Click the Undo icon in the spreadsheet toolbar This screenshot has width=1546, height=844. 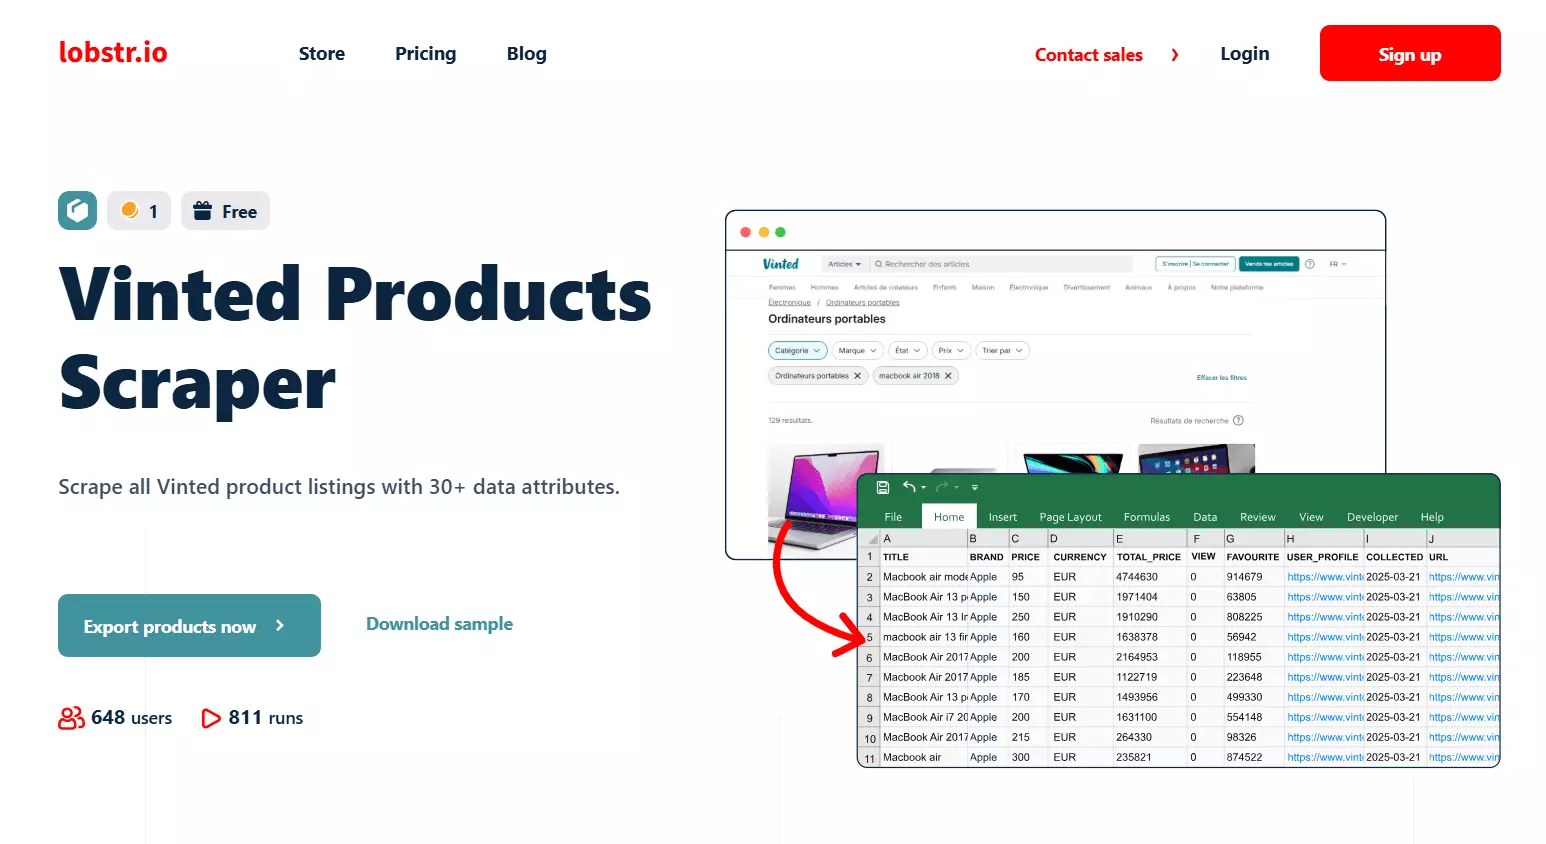910,487
